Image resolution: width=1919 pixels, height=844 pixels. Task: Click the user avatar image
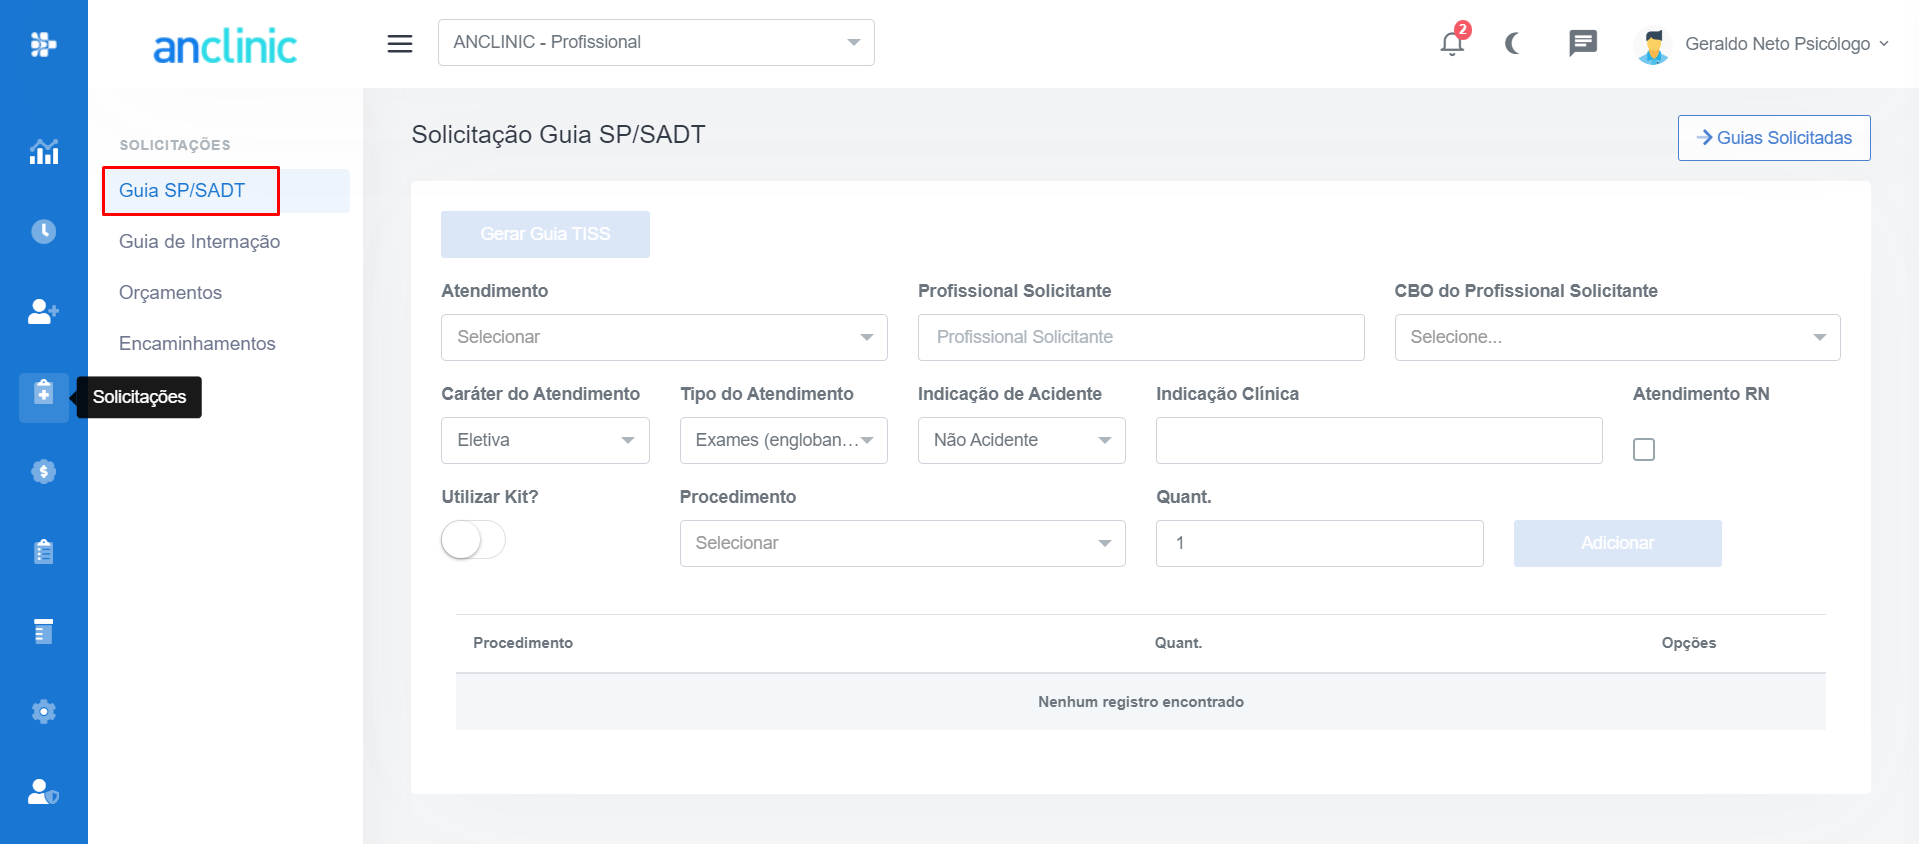click(1654, 45)
